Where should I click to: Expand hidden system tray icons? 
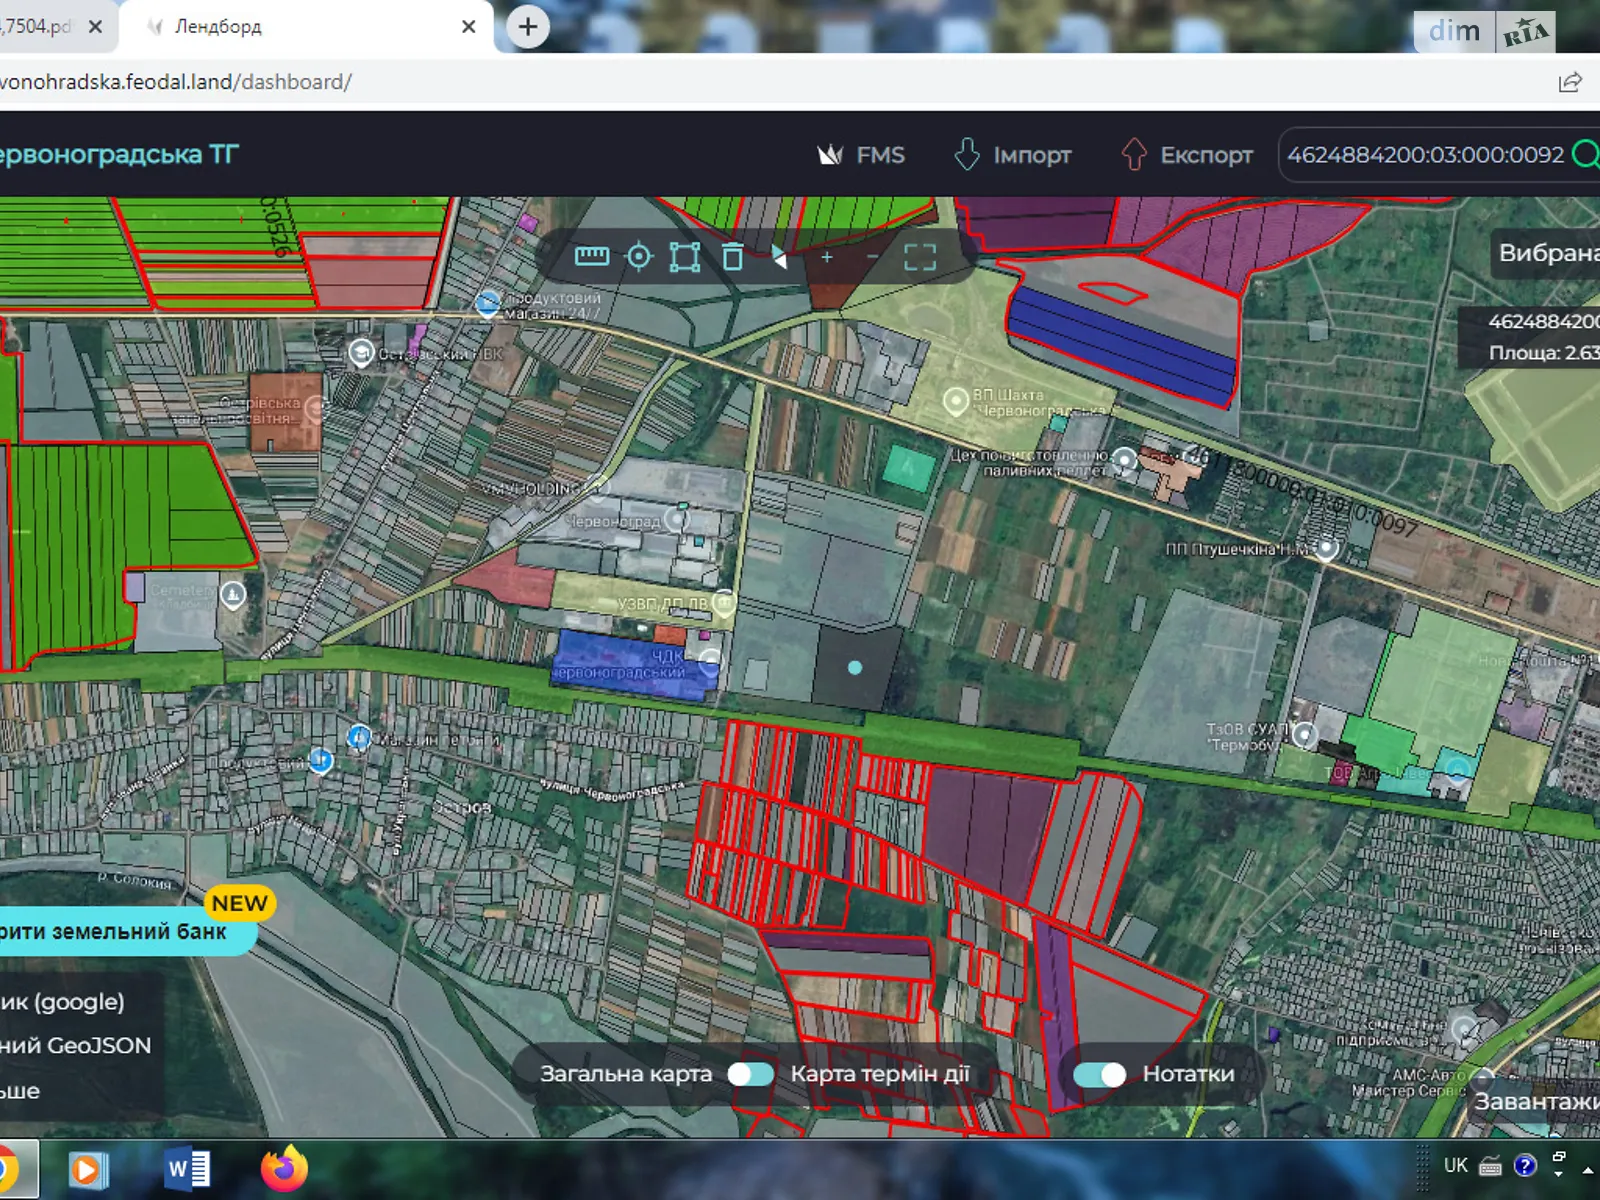[x=1587, y=1168]
